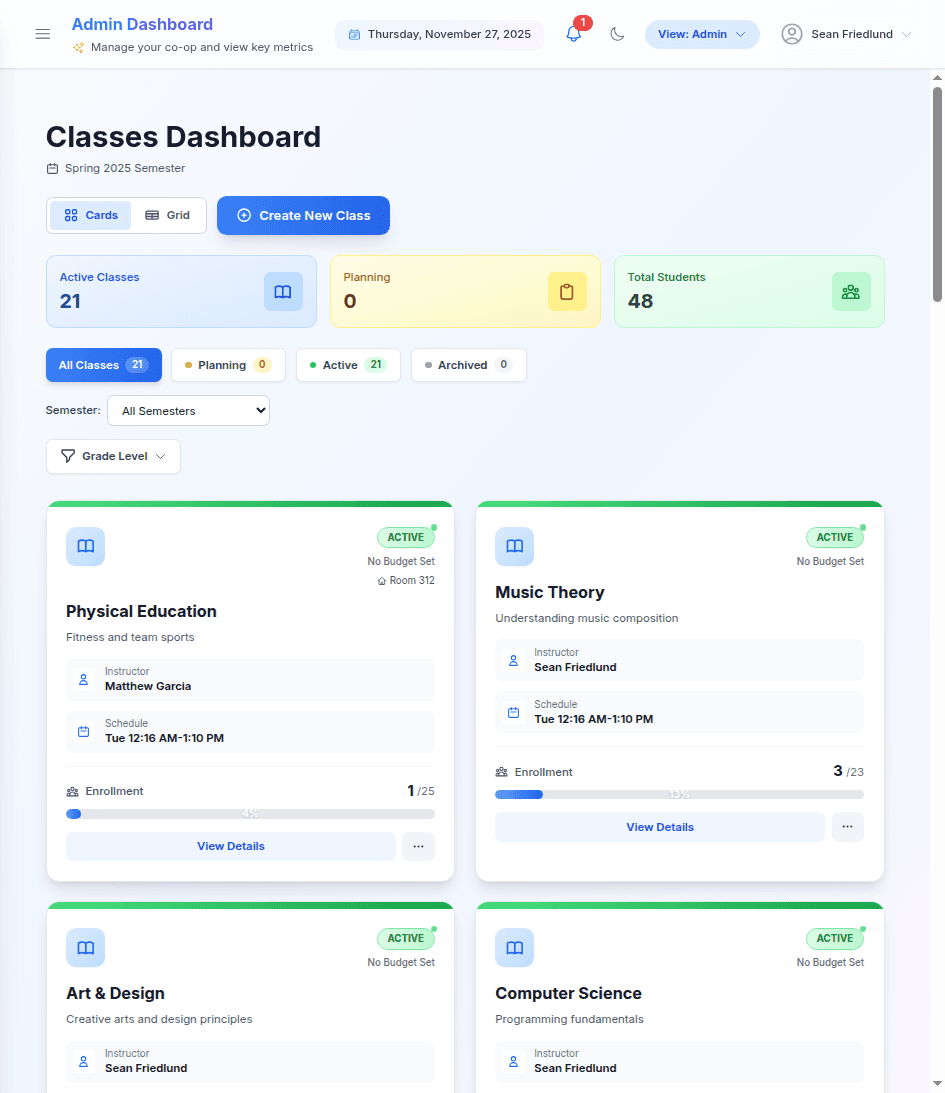945x1093 pixels.
Task: Click the clipboard icon on Planning card
Action: click(x=567, y=291)
